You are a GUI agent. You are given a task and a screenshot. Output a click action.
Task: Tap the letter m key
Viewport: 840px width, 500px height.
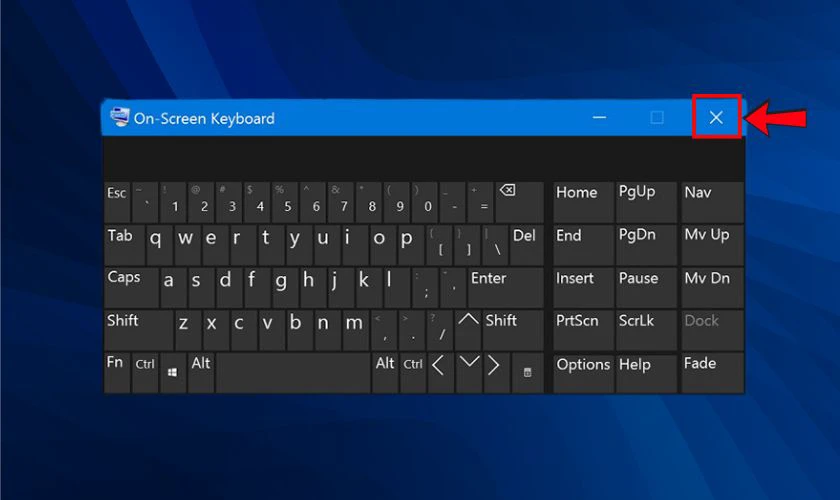click(355, 330)
